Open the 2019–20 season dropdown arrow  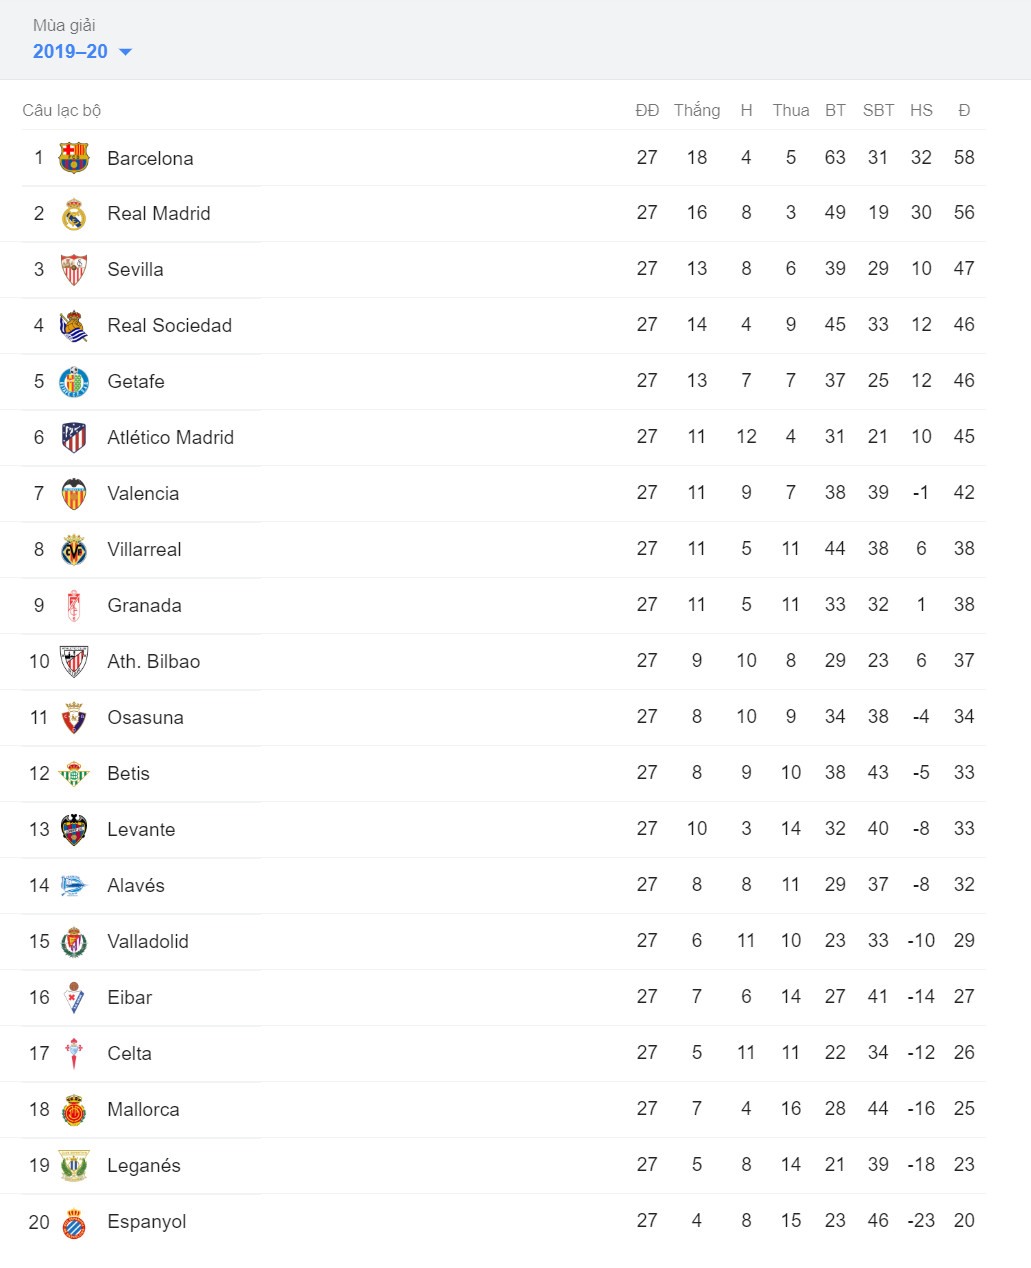(x=125, y=52)
